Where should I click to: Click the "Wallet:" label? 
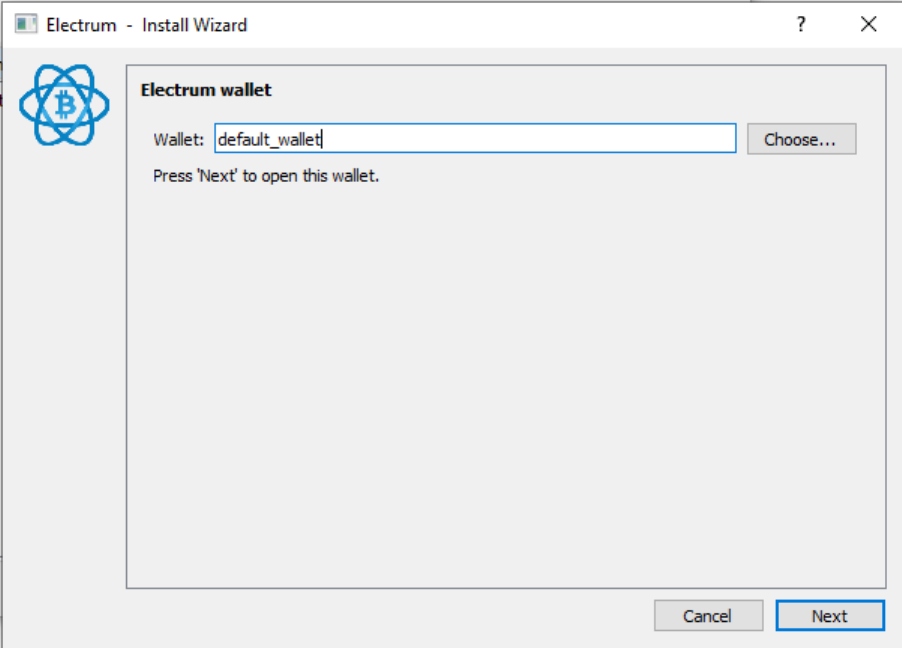178,139
